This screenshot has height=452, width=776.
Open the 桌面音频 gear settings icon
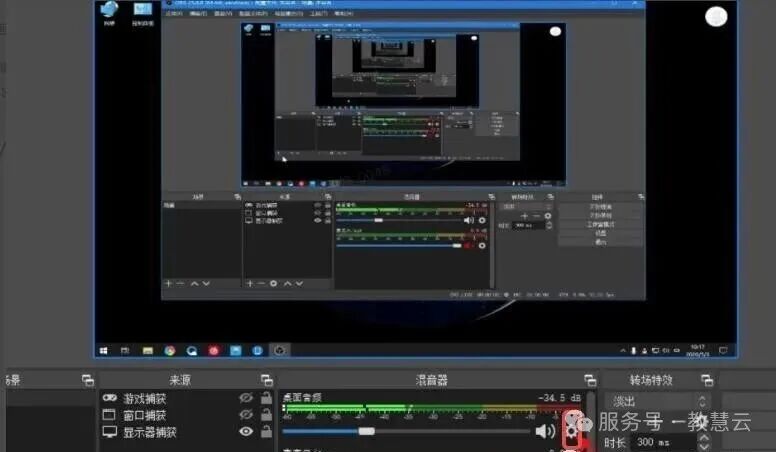573,432
